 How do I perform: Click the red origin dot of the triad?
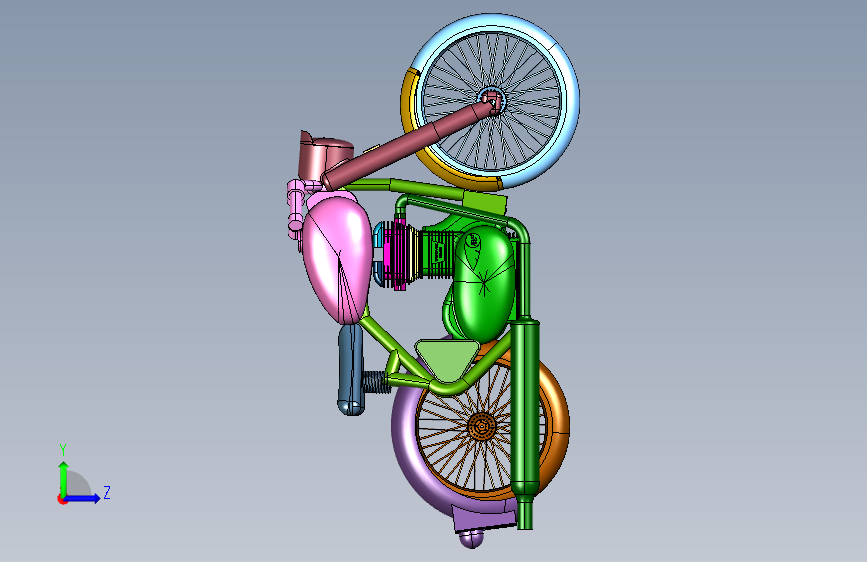62,499
